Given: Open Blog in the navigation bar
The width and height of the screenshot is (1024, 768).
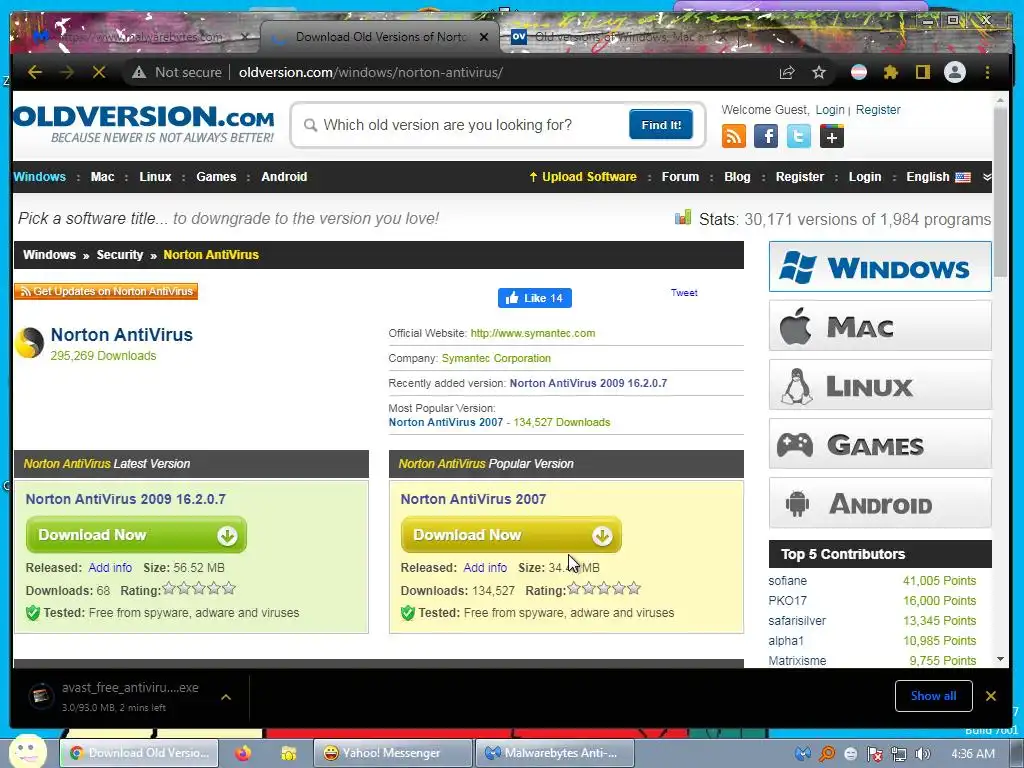Looking at the screenshot, I should pyautogui.click(x=737, y=177).
